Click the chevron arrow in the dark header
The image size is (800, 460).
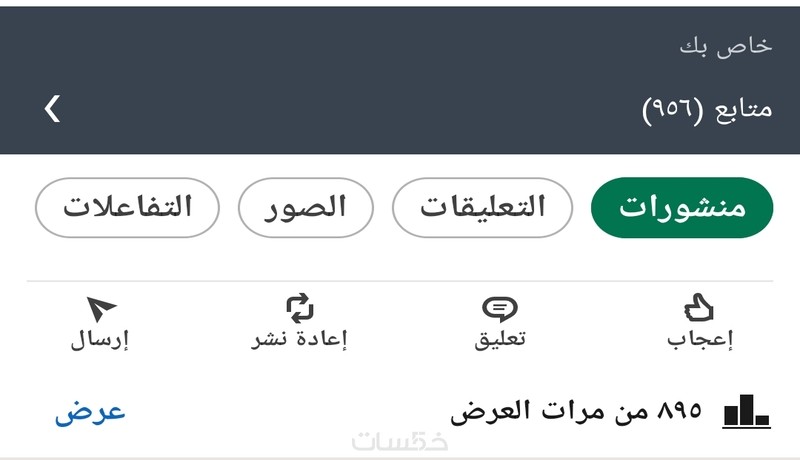click(53, 108)
